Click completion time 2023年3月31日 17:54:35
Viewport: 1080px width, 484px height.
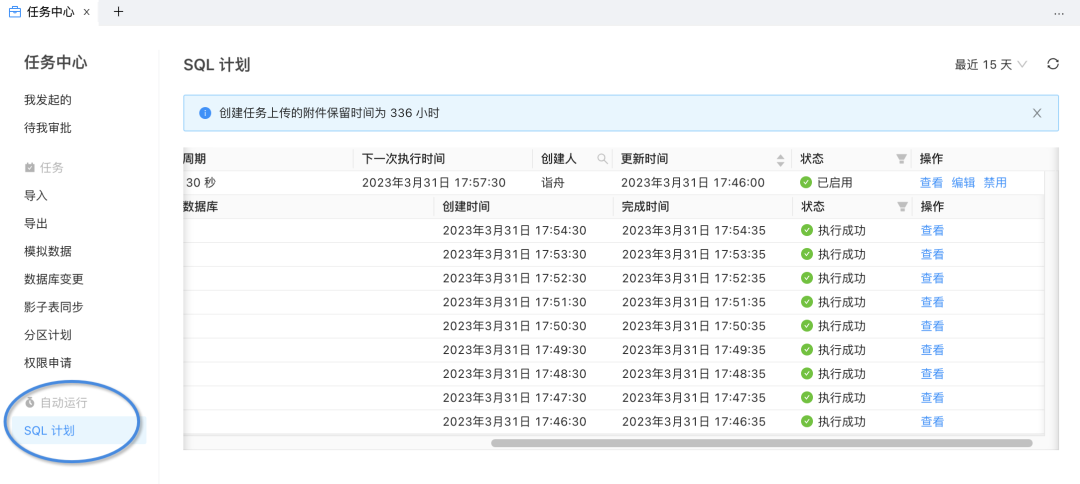pyautogui.click(x=694, y=231)
